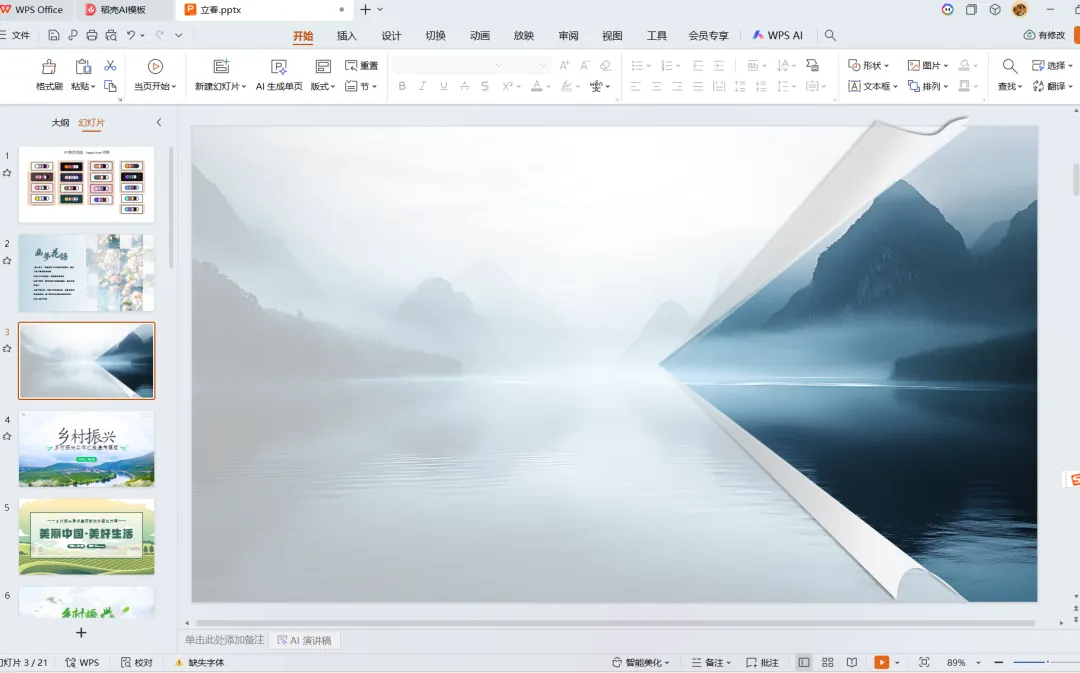This screenshot has height=673, width=1080.
Task: Toggle Italic formatting
Action: click(x=423, y=86)
